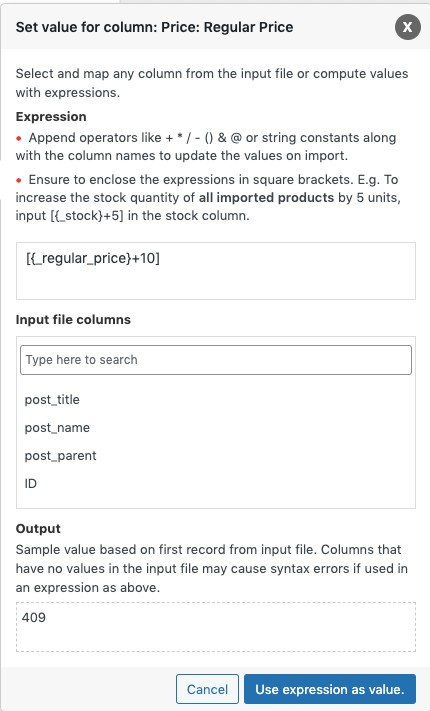Click the 409 sample output value
Image resolution: width=430 pixels, height=711 pixels.
point(34,617)
